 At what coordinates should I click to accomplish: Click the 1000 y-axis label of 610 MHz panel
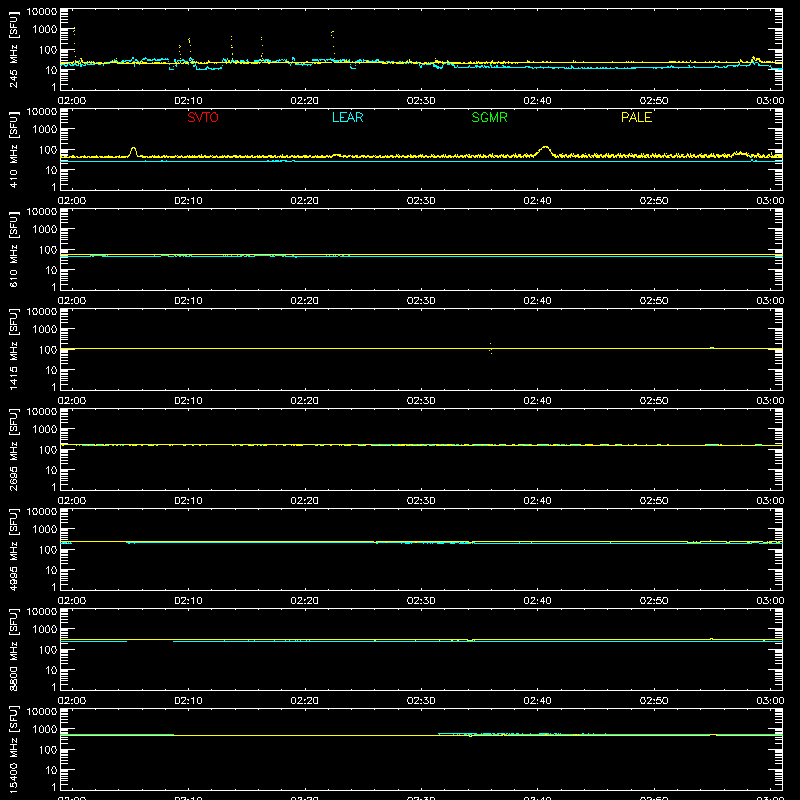(x=45, y=230)
